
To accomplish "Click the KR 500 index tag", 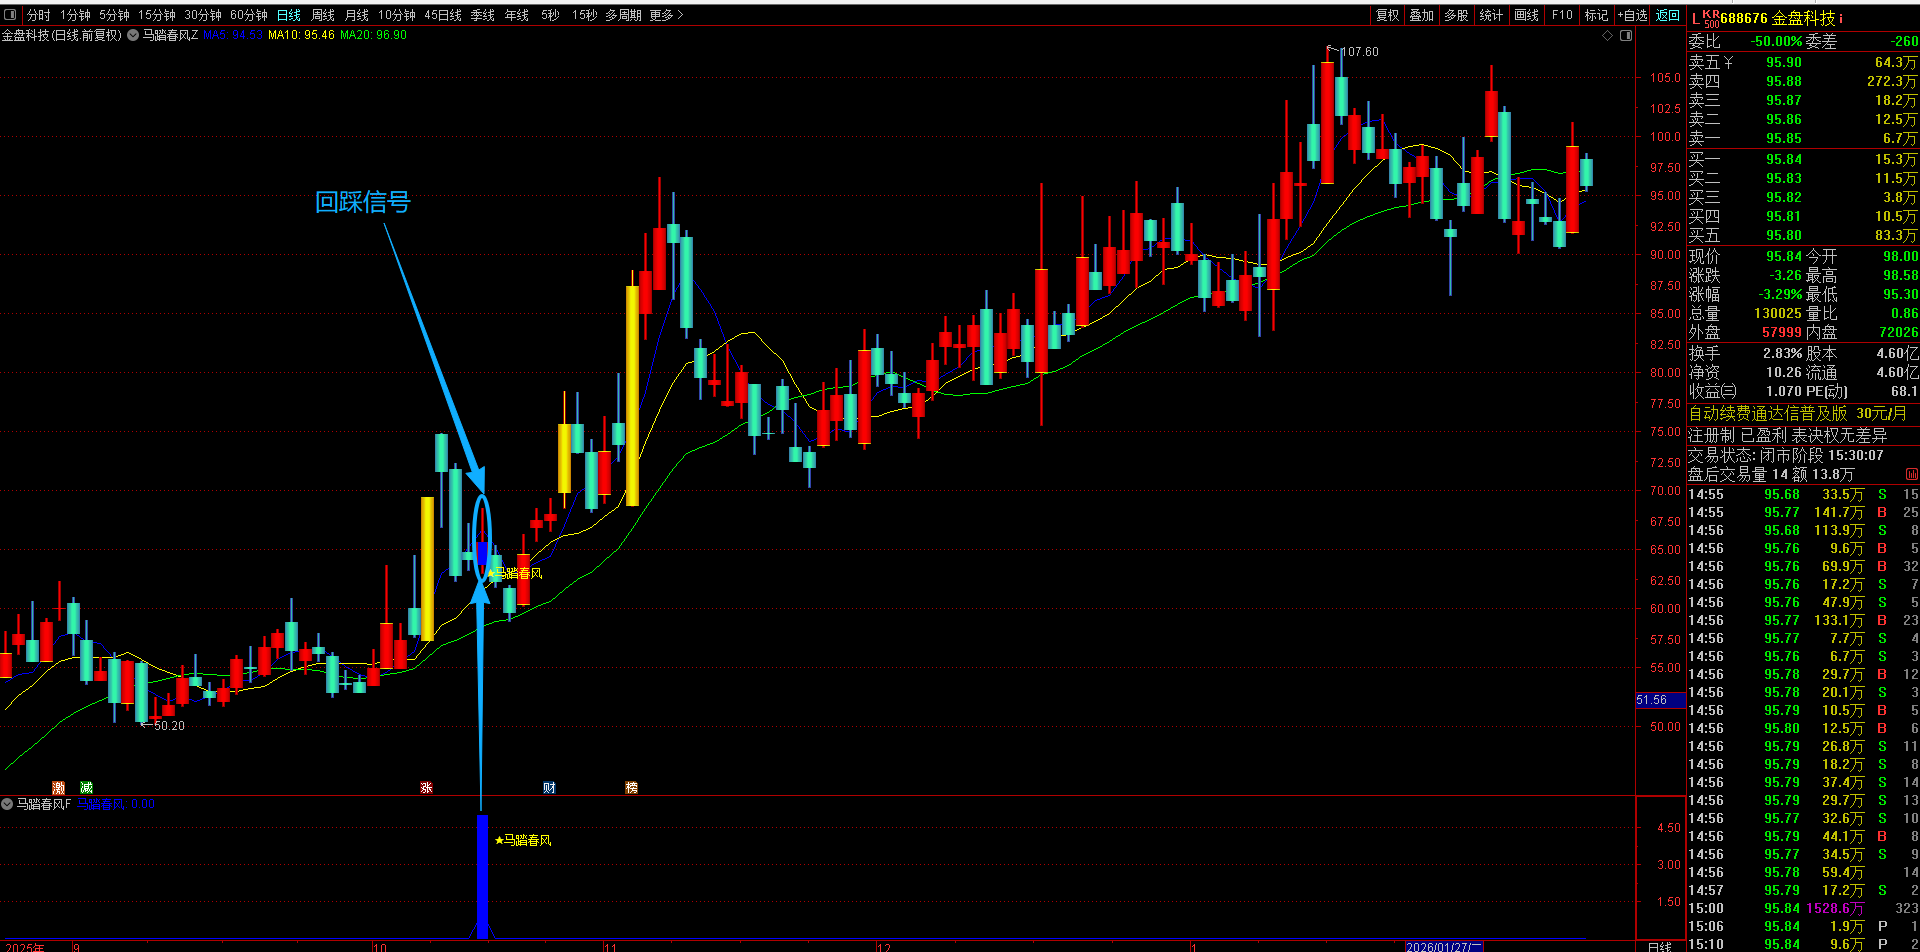I will click(1711, 19).
